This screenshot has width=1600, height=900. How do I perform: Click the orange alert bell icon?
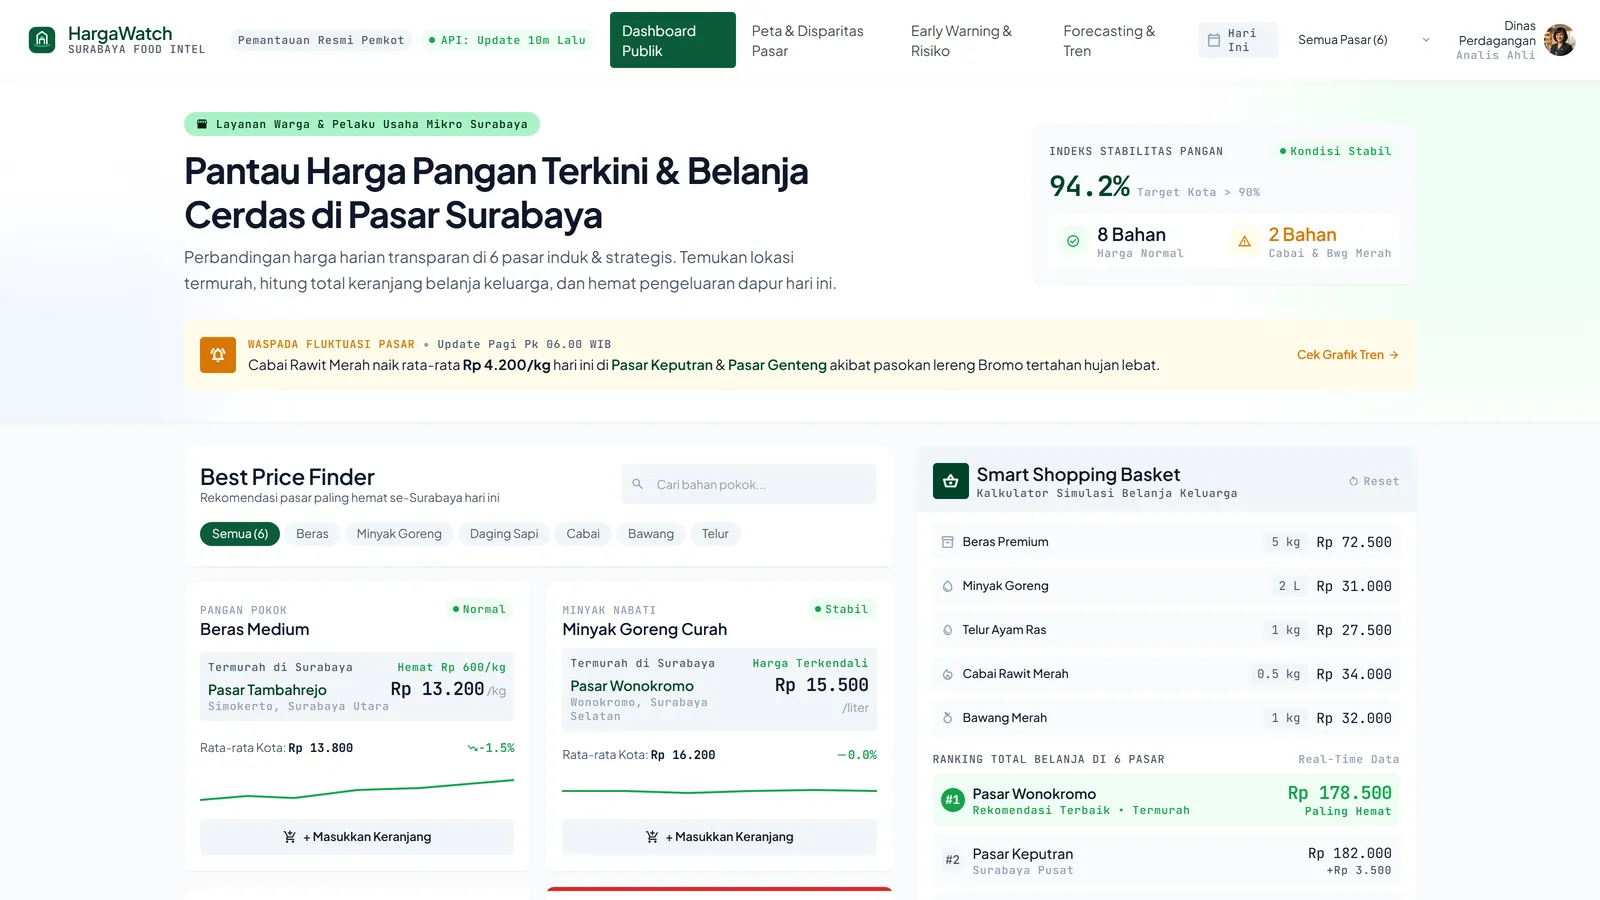pos(218,355)
